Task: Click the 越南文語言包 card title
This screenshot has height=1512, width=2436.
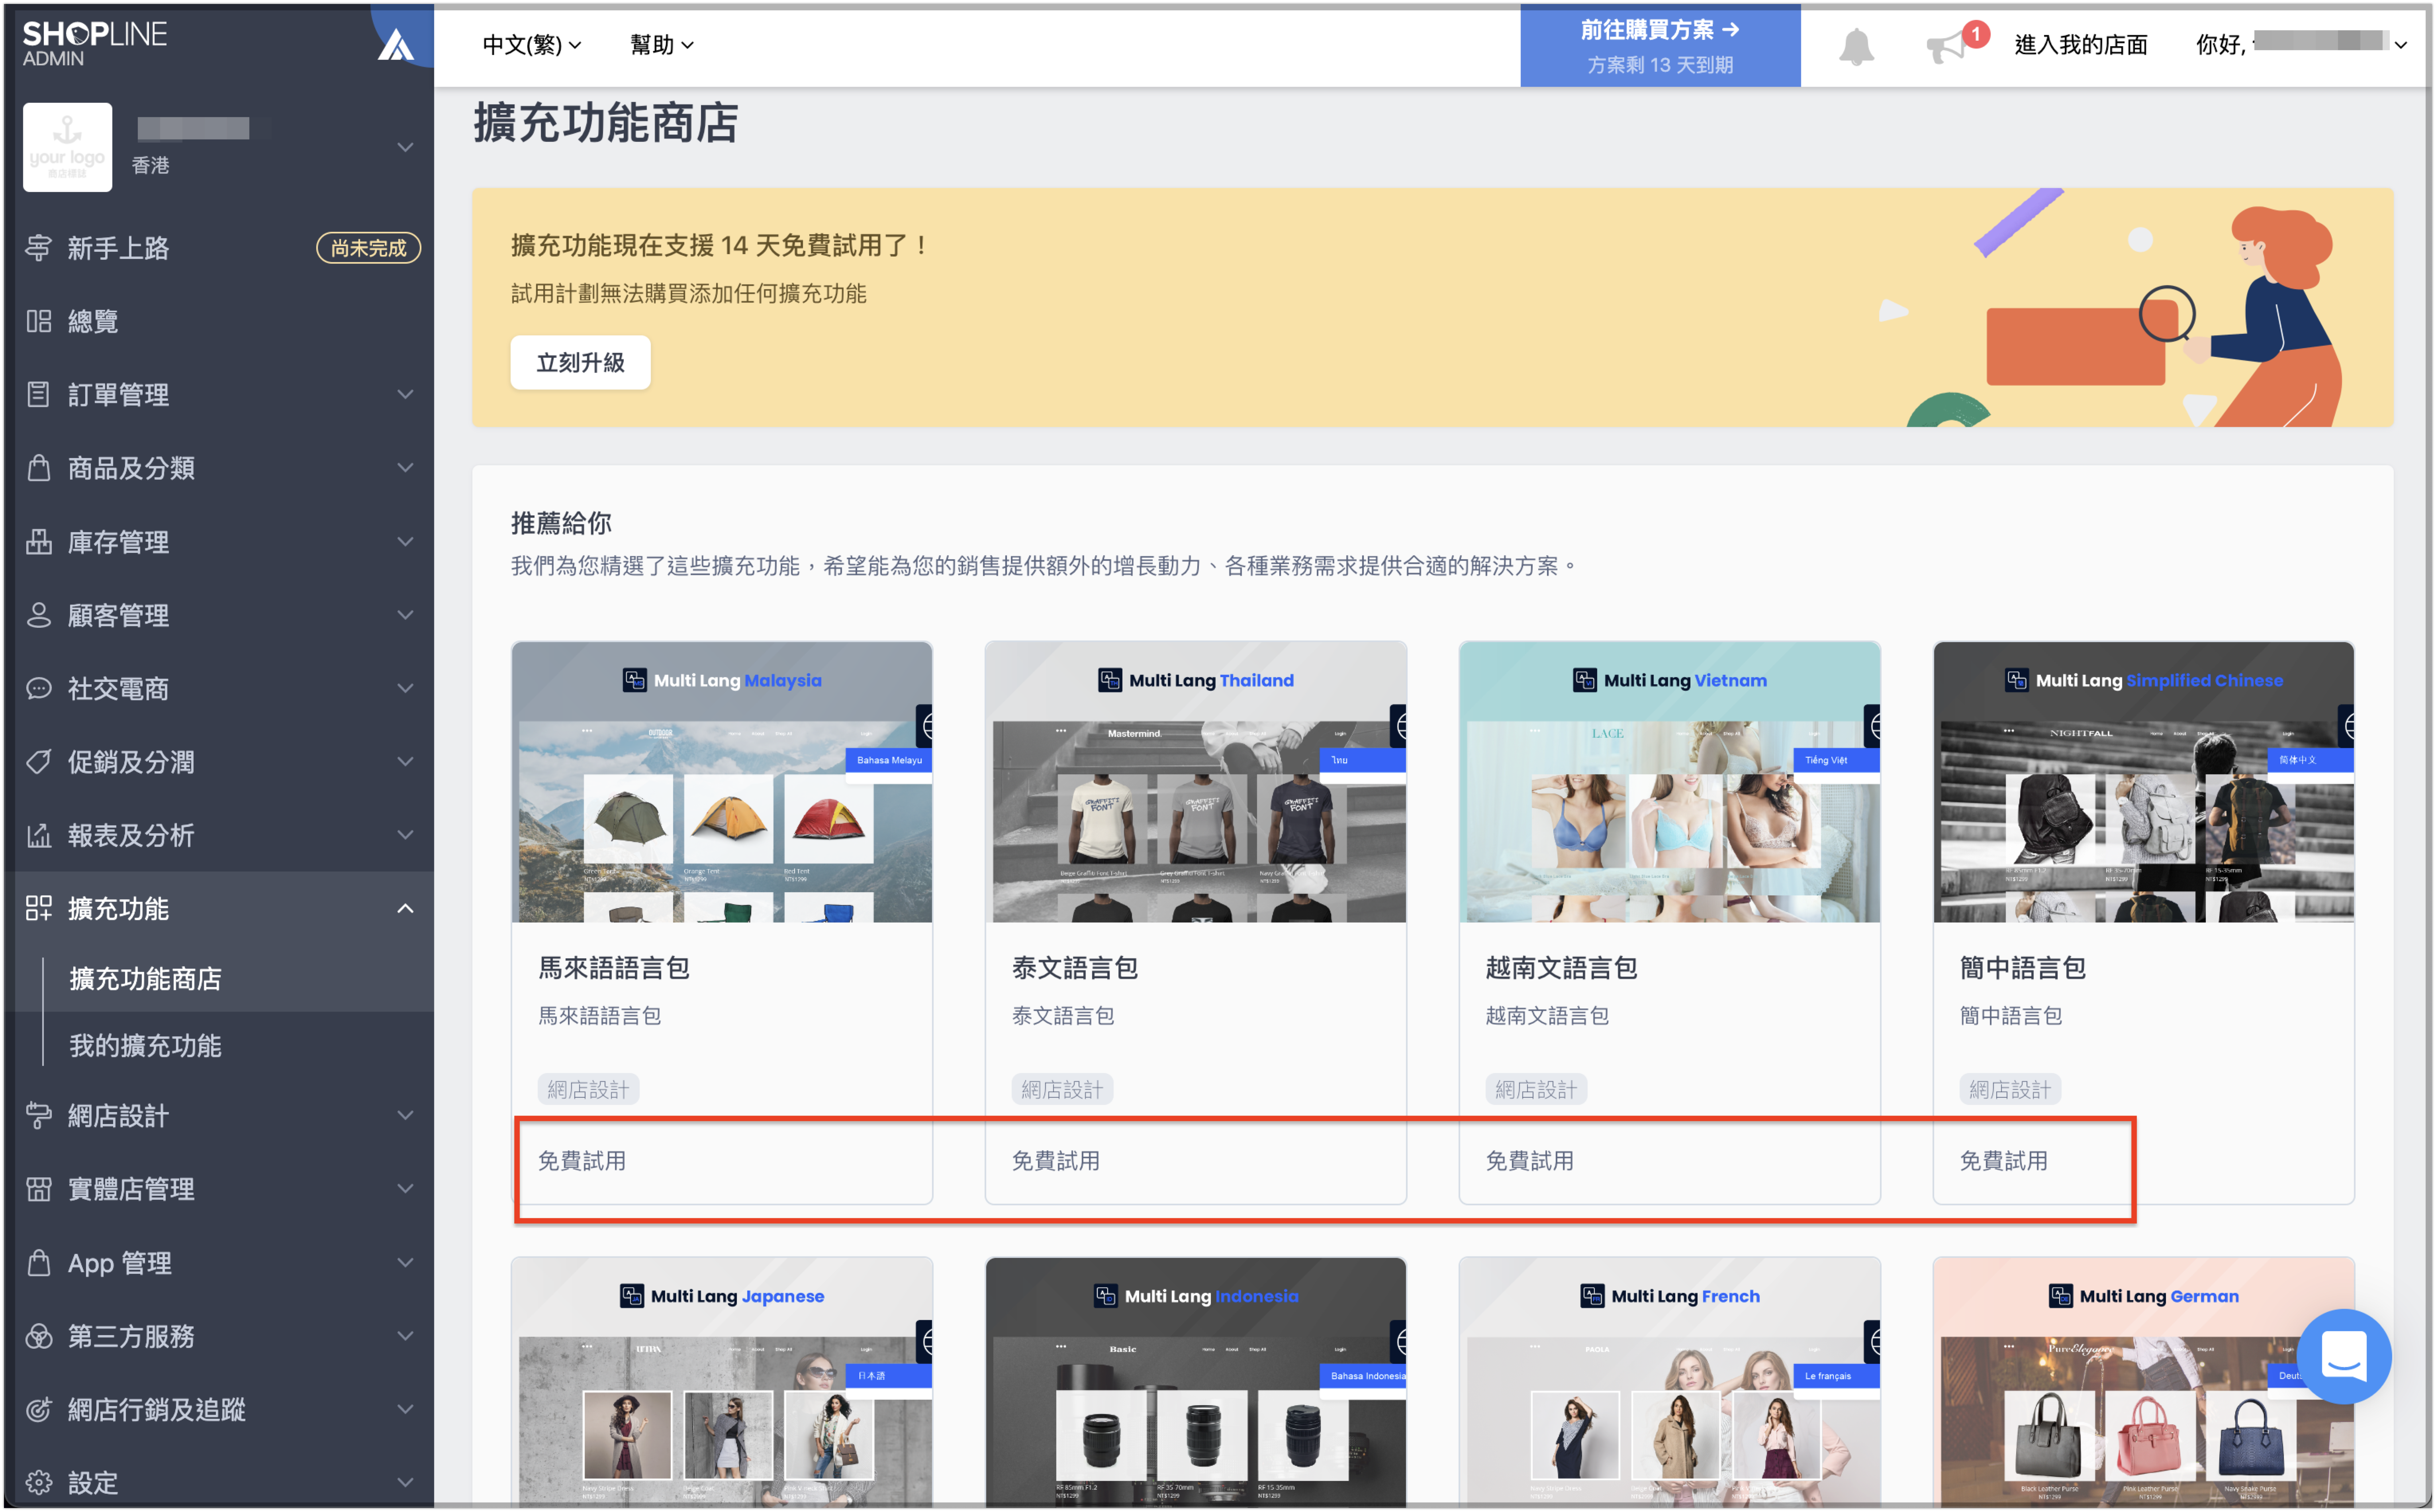Action: point(1562,967)
